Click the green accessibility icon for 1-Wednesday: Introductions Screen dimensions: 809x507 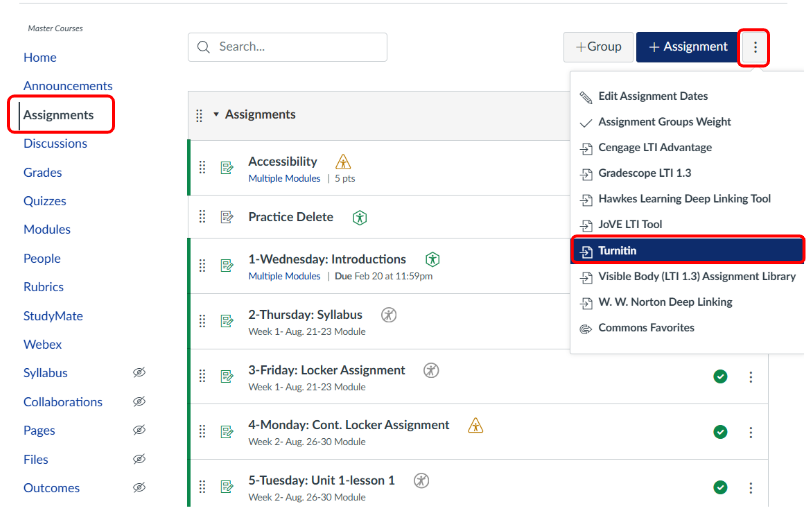point(432,259)
